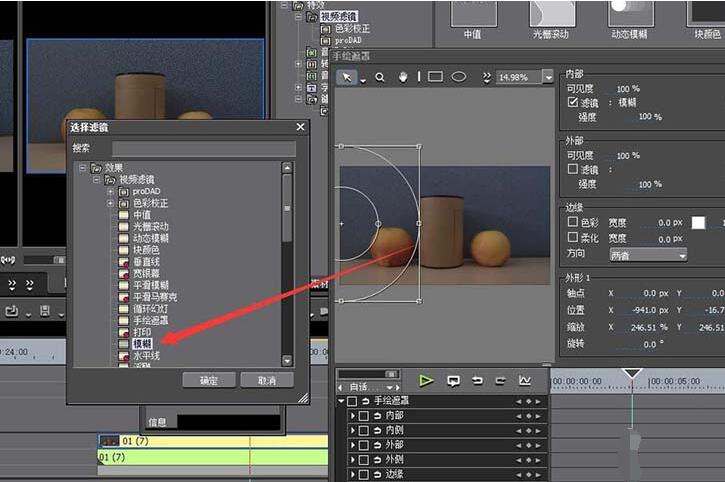Expand the proDAD node in filter tree

coord(111,191)
